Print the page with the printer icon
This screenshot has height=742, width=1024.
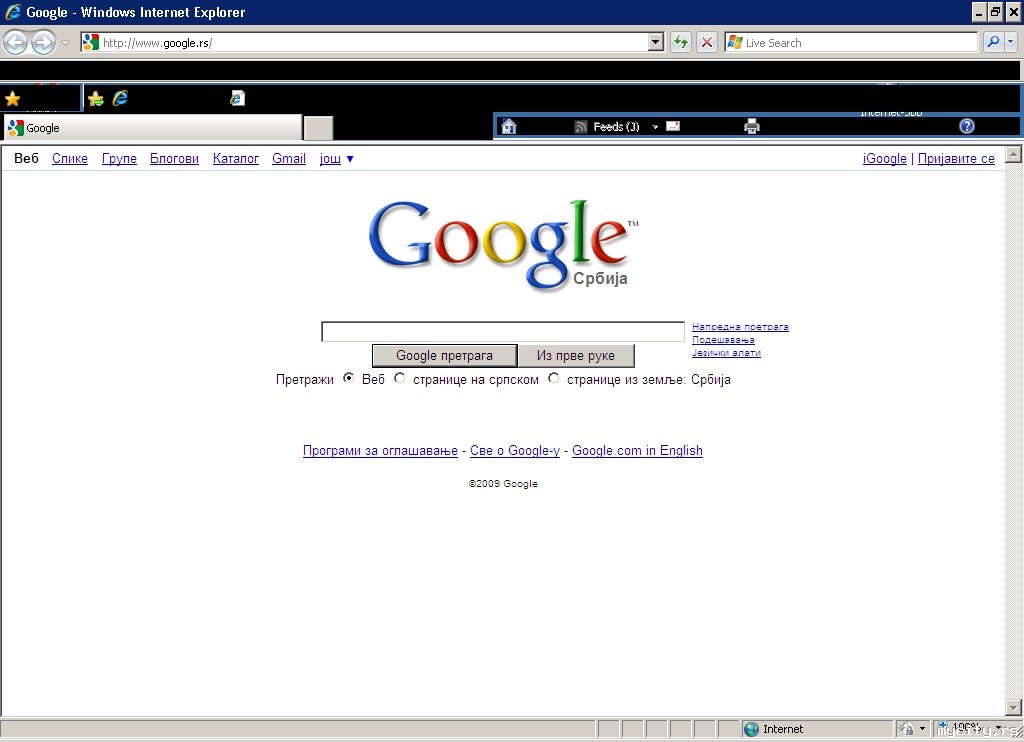coord(752,126)
